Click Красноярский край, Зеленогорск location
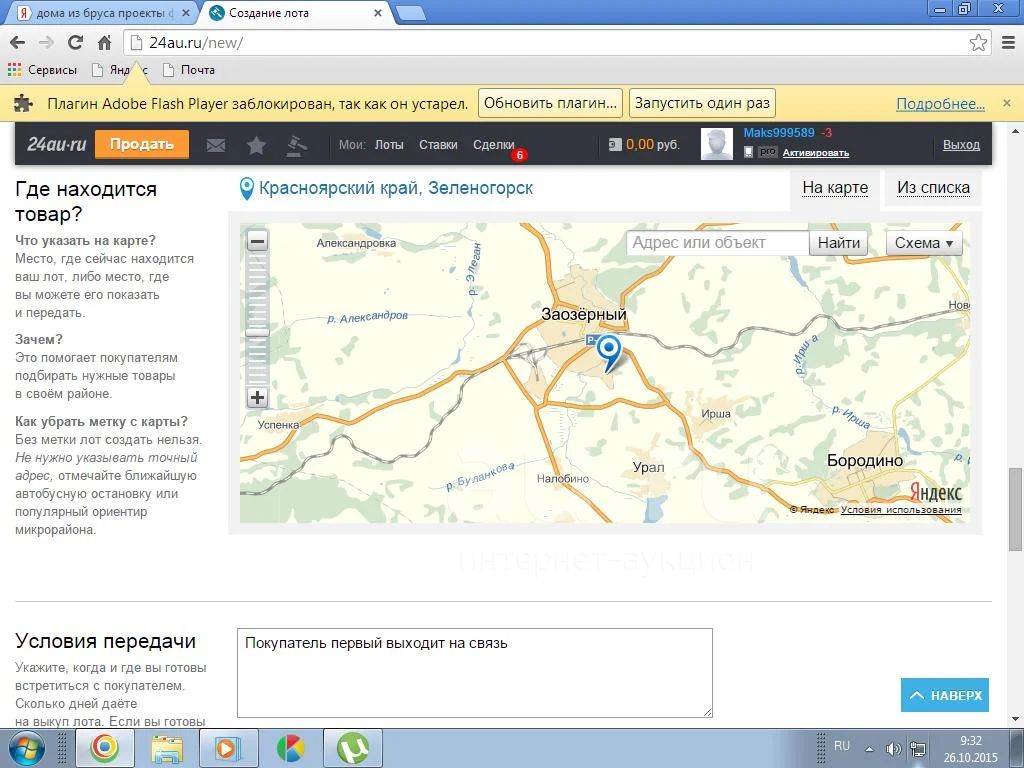Screen dimensions: 1024x768 396,188
